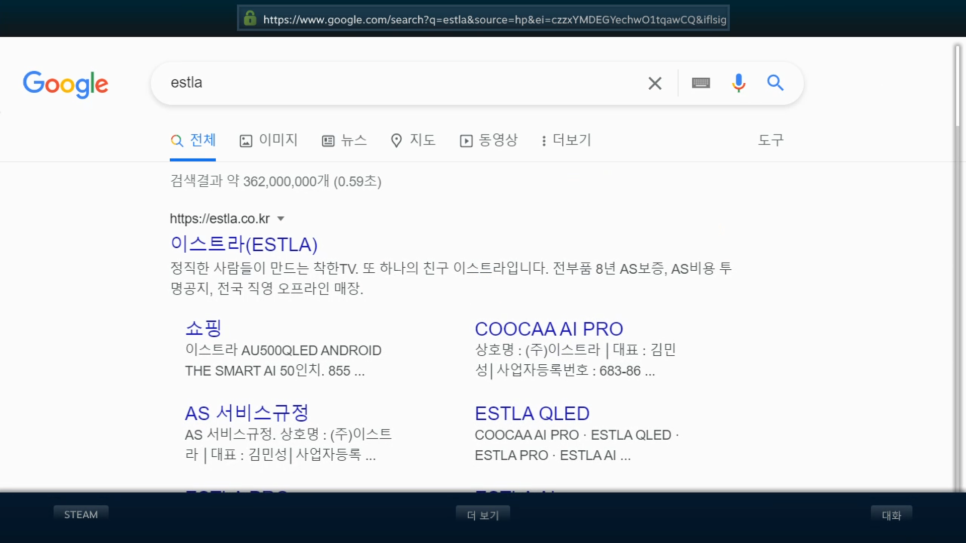Viewport: 966px width, 543px height.
Task: Click the Google logo
Action: 65,84
